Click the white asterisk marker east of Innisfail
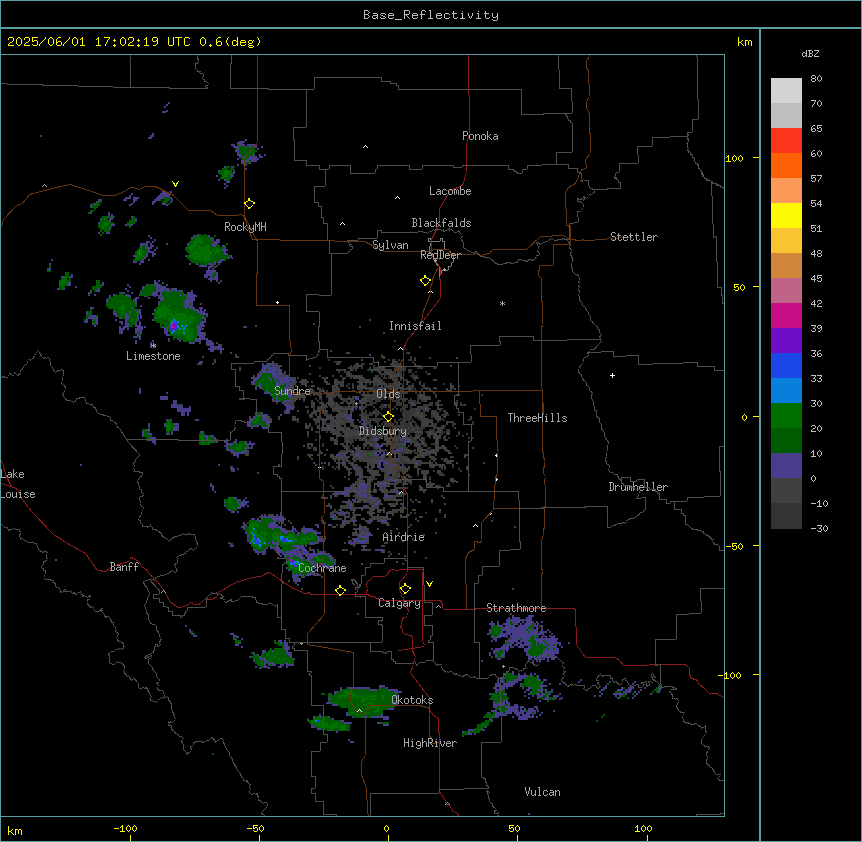Viewport: 862px width, 842px height. pyautogui.click(x=502, y=303)
